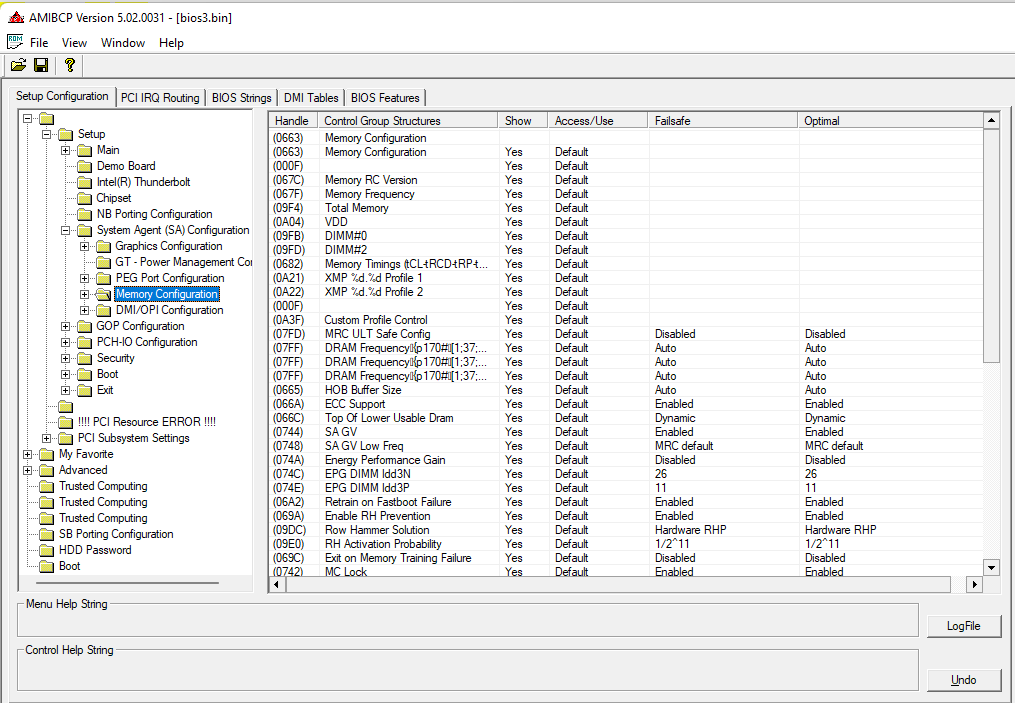This screenshot has width=1015, height=703.
Task: Click the Save floppy disk toolbar icon
Action: pos(41,65)
